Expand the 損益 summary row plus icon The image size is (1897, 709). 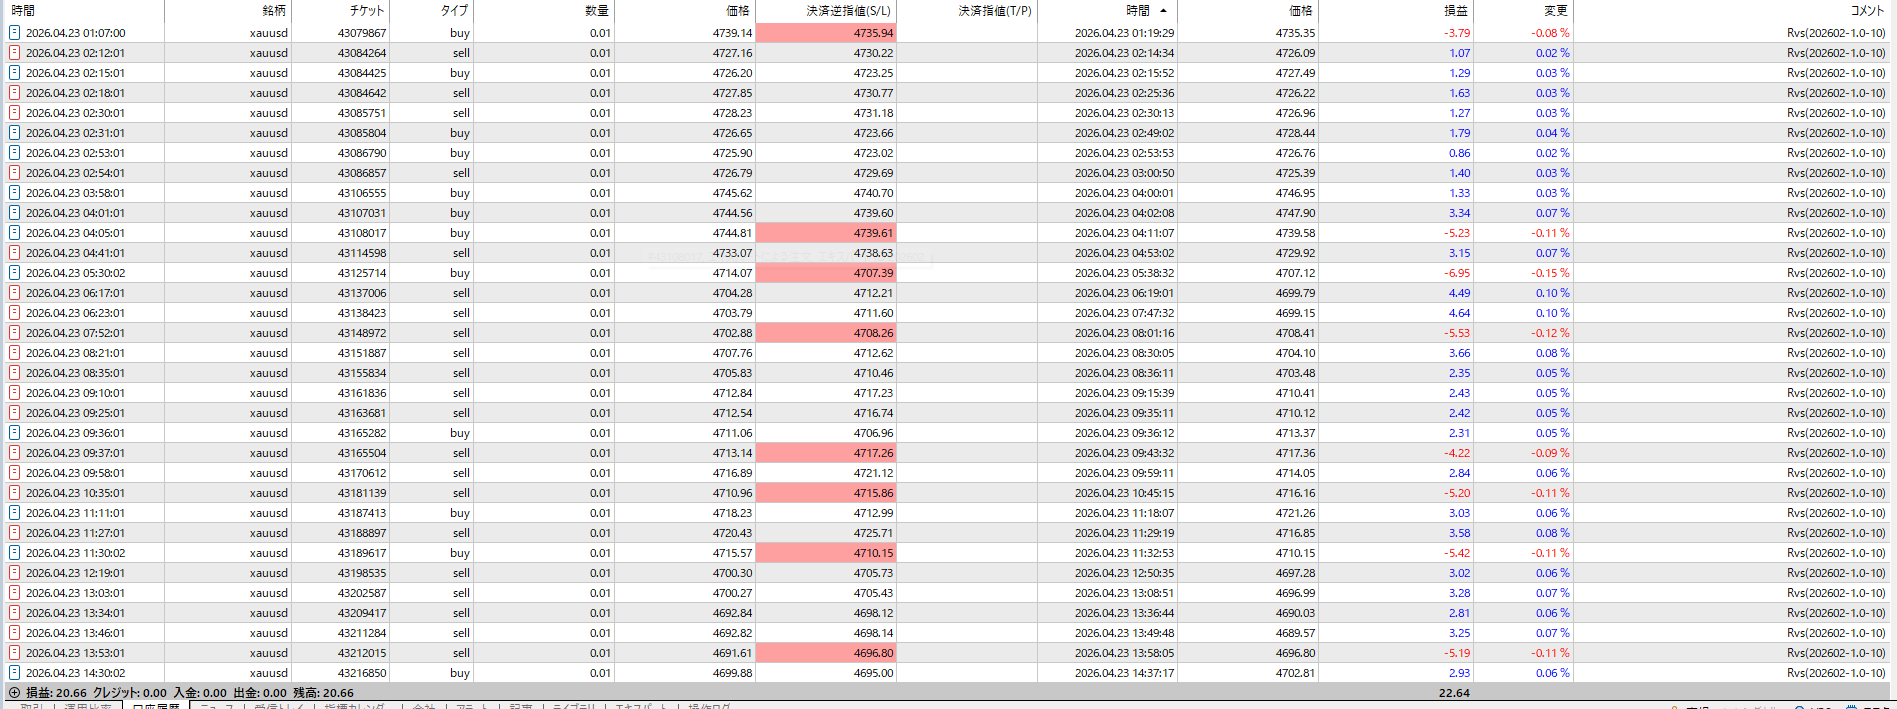tap(14, 692)
